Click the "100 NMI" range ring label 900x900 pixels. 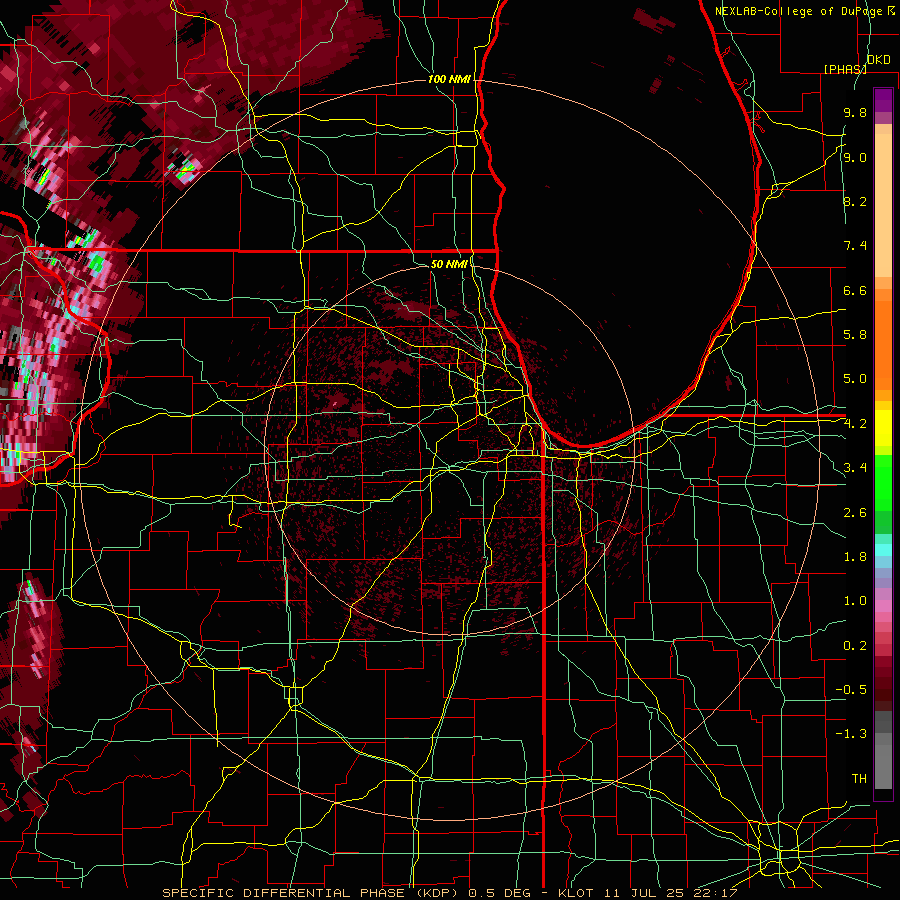click(x=449, y=79)
